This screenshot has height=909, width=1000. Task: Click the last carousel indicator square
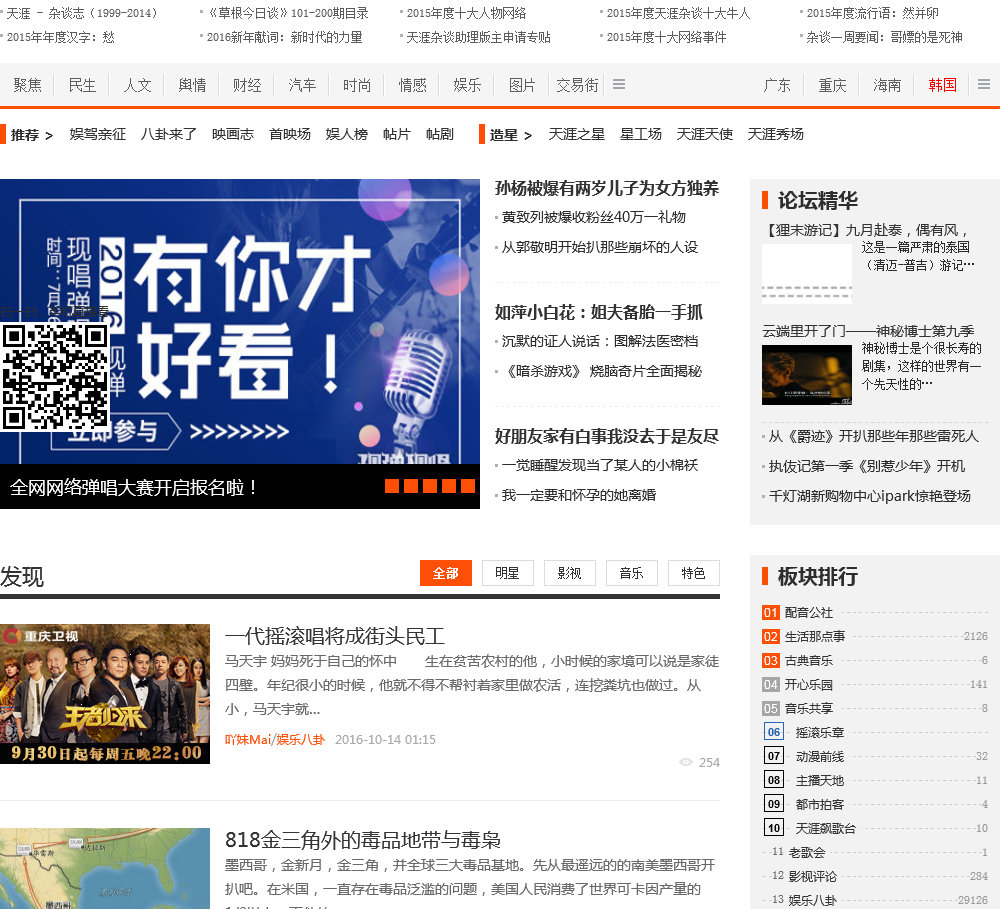[468, 486]
